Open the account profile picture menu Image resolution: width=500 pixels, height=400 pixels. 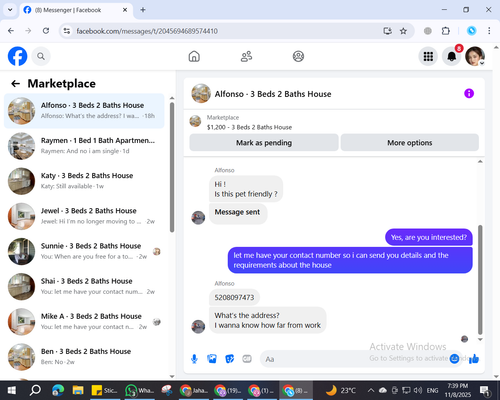(475, 56)
